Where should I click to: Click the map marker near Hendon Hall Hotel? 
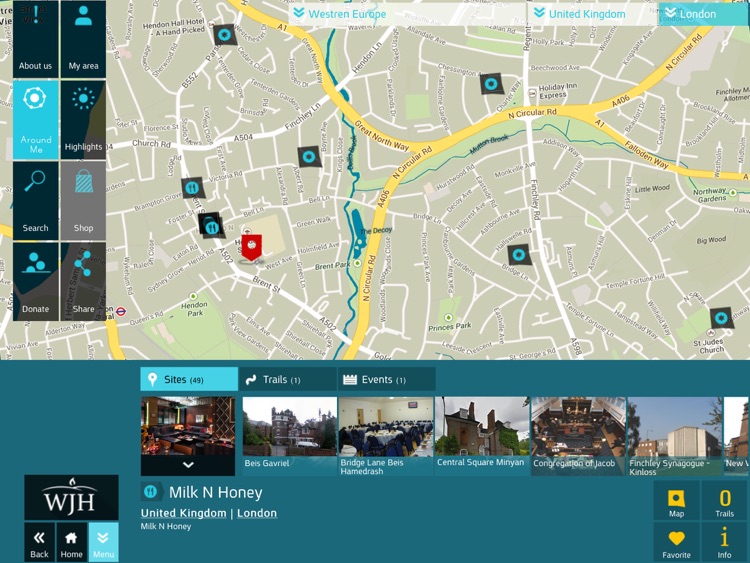pos(224,34)
